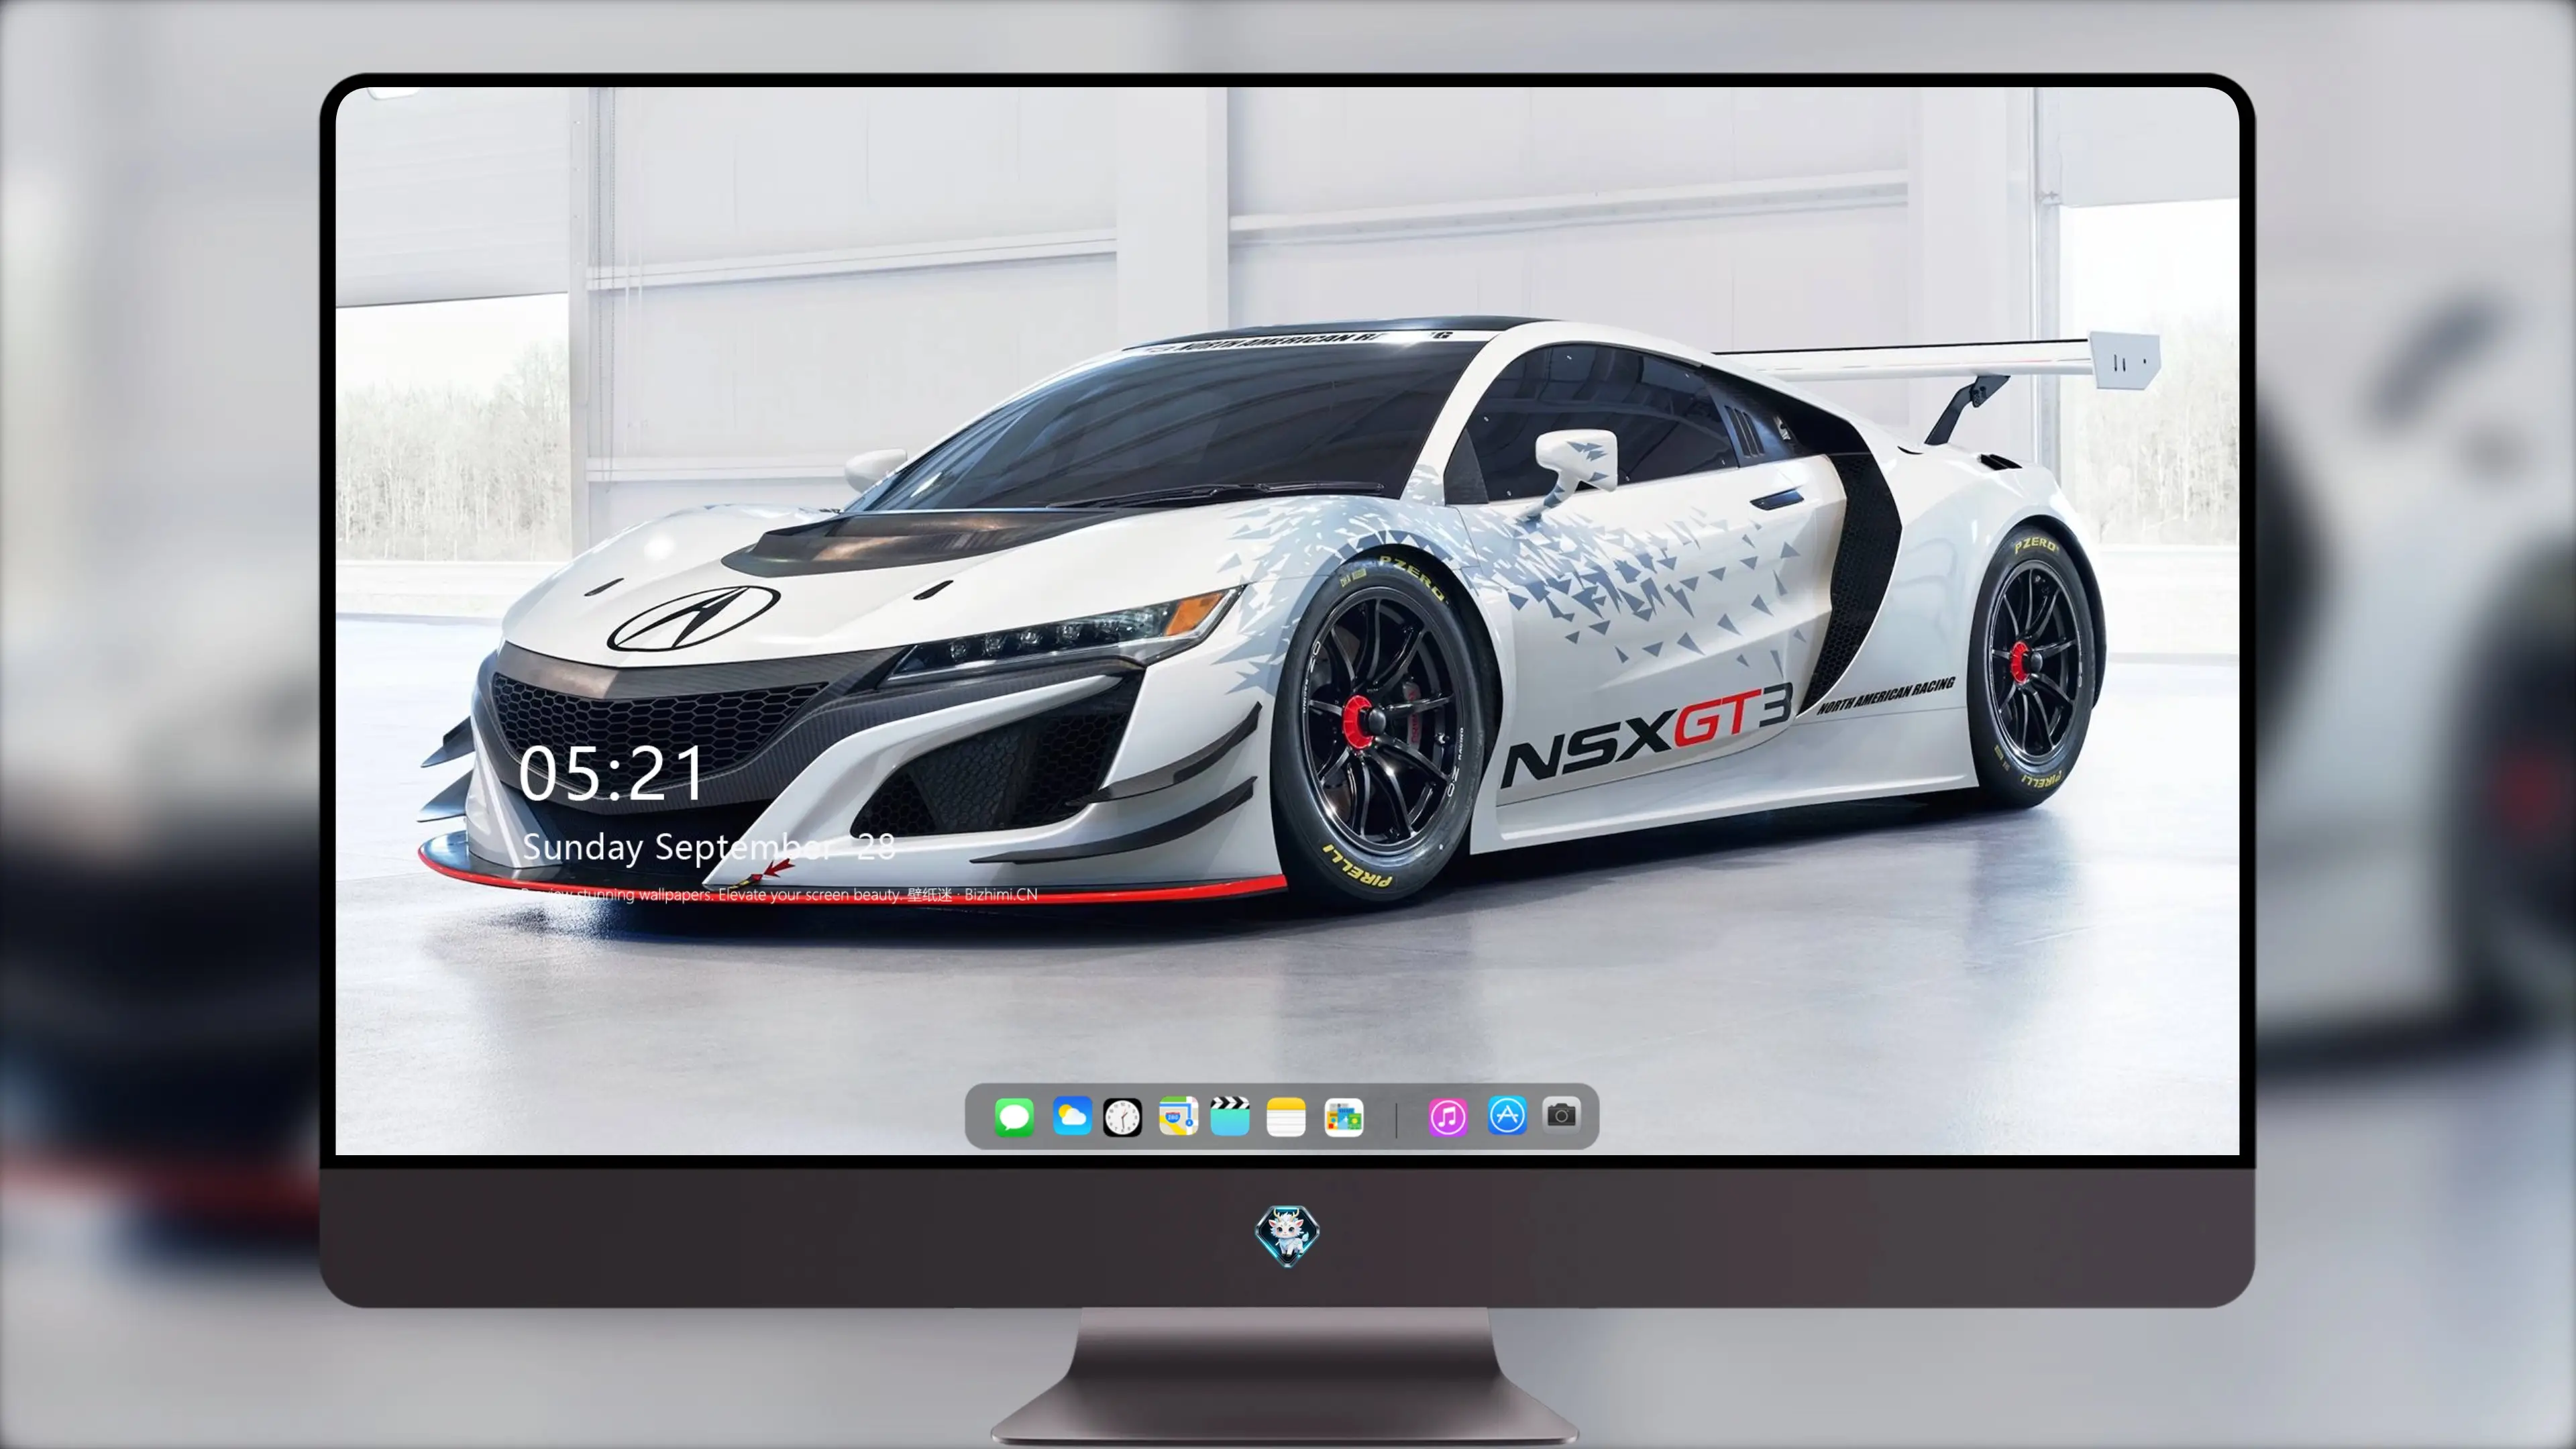Viewport: 2576px width, 1449px height.
Task: Open the App Store in the dock
Action: pyautogui.click(x=1507, y=1116)
